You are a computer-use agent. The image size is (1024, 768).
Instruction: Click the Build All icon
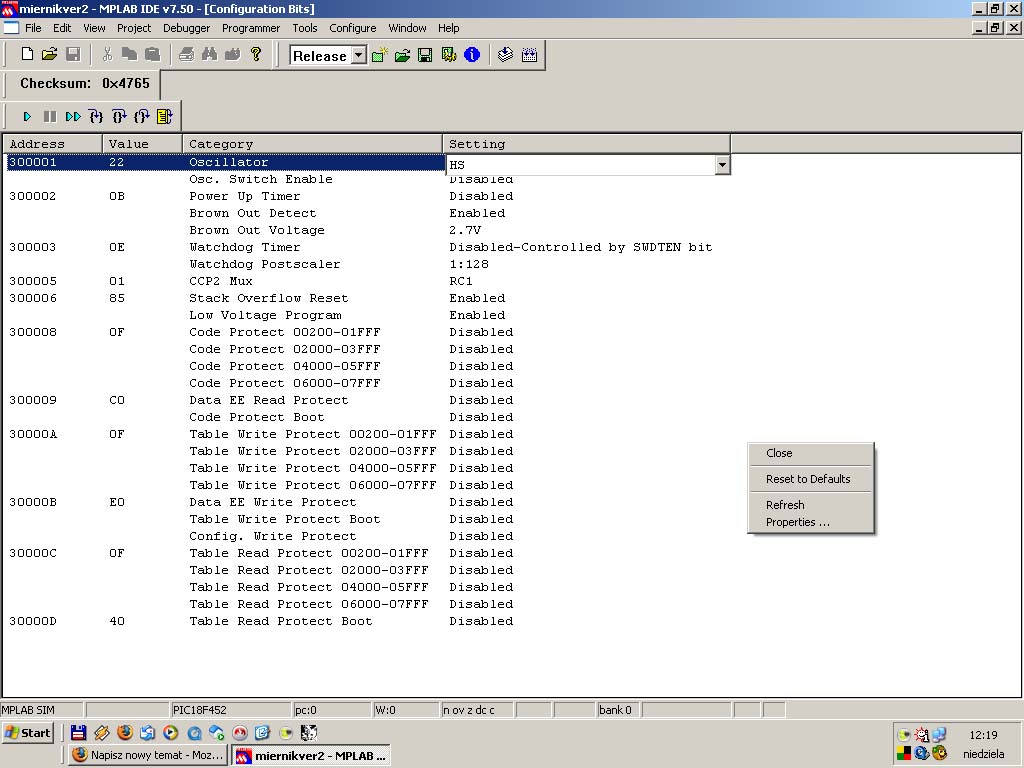pyautogui.click(x=529, y=55)
